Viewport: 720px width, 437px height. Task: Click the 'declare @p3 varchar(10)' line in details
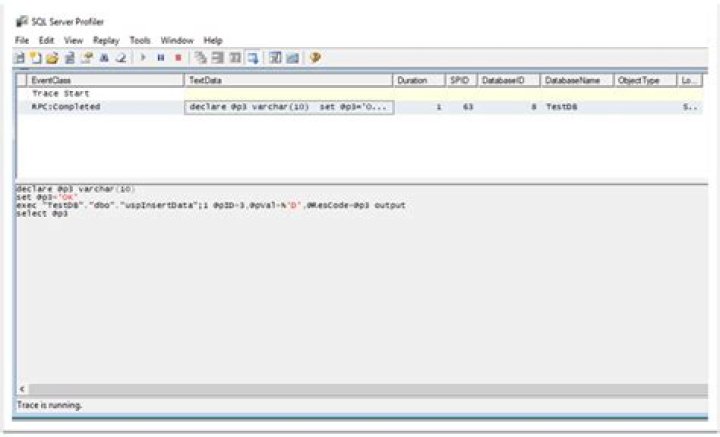pos(75,189)
